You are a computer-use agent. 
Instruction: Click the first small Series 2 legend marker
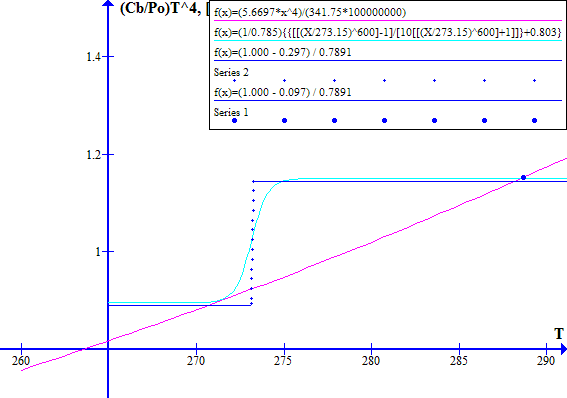(x=234, y=80)
